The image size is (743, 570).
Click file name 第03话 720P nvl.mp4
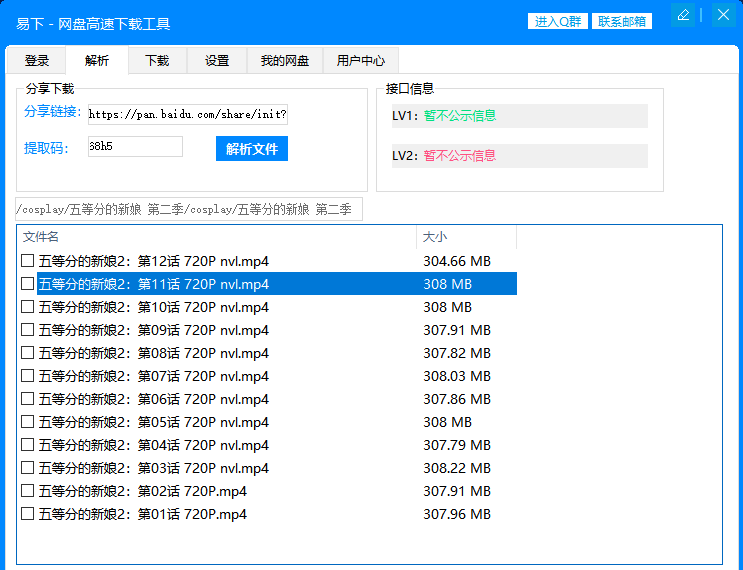pyautogui.click(x=154, y=468)
